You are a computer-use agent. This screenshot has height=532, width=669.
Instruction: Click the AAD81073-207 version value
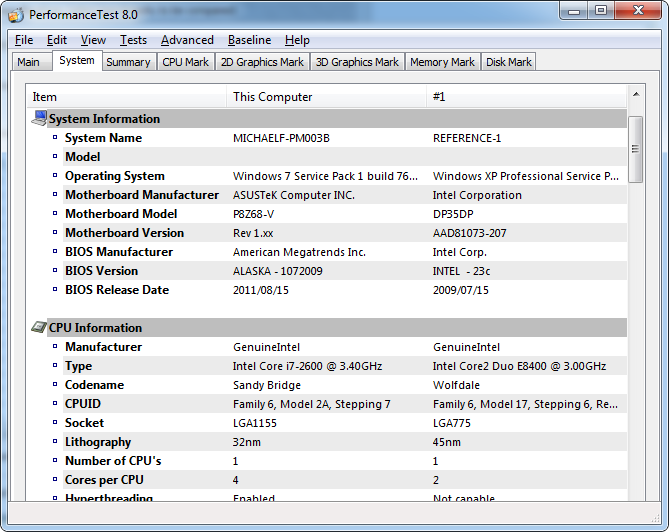point(470,233)
